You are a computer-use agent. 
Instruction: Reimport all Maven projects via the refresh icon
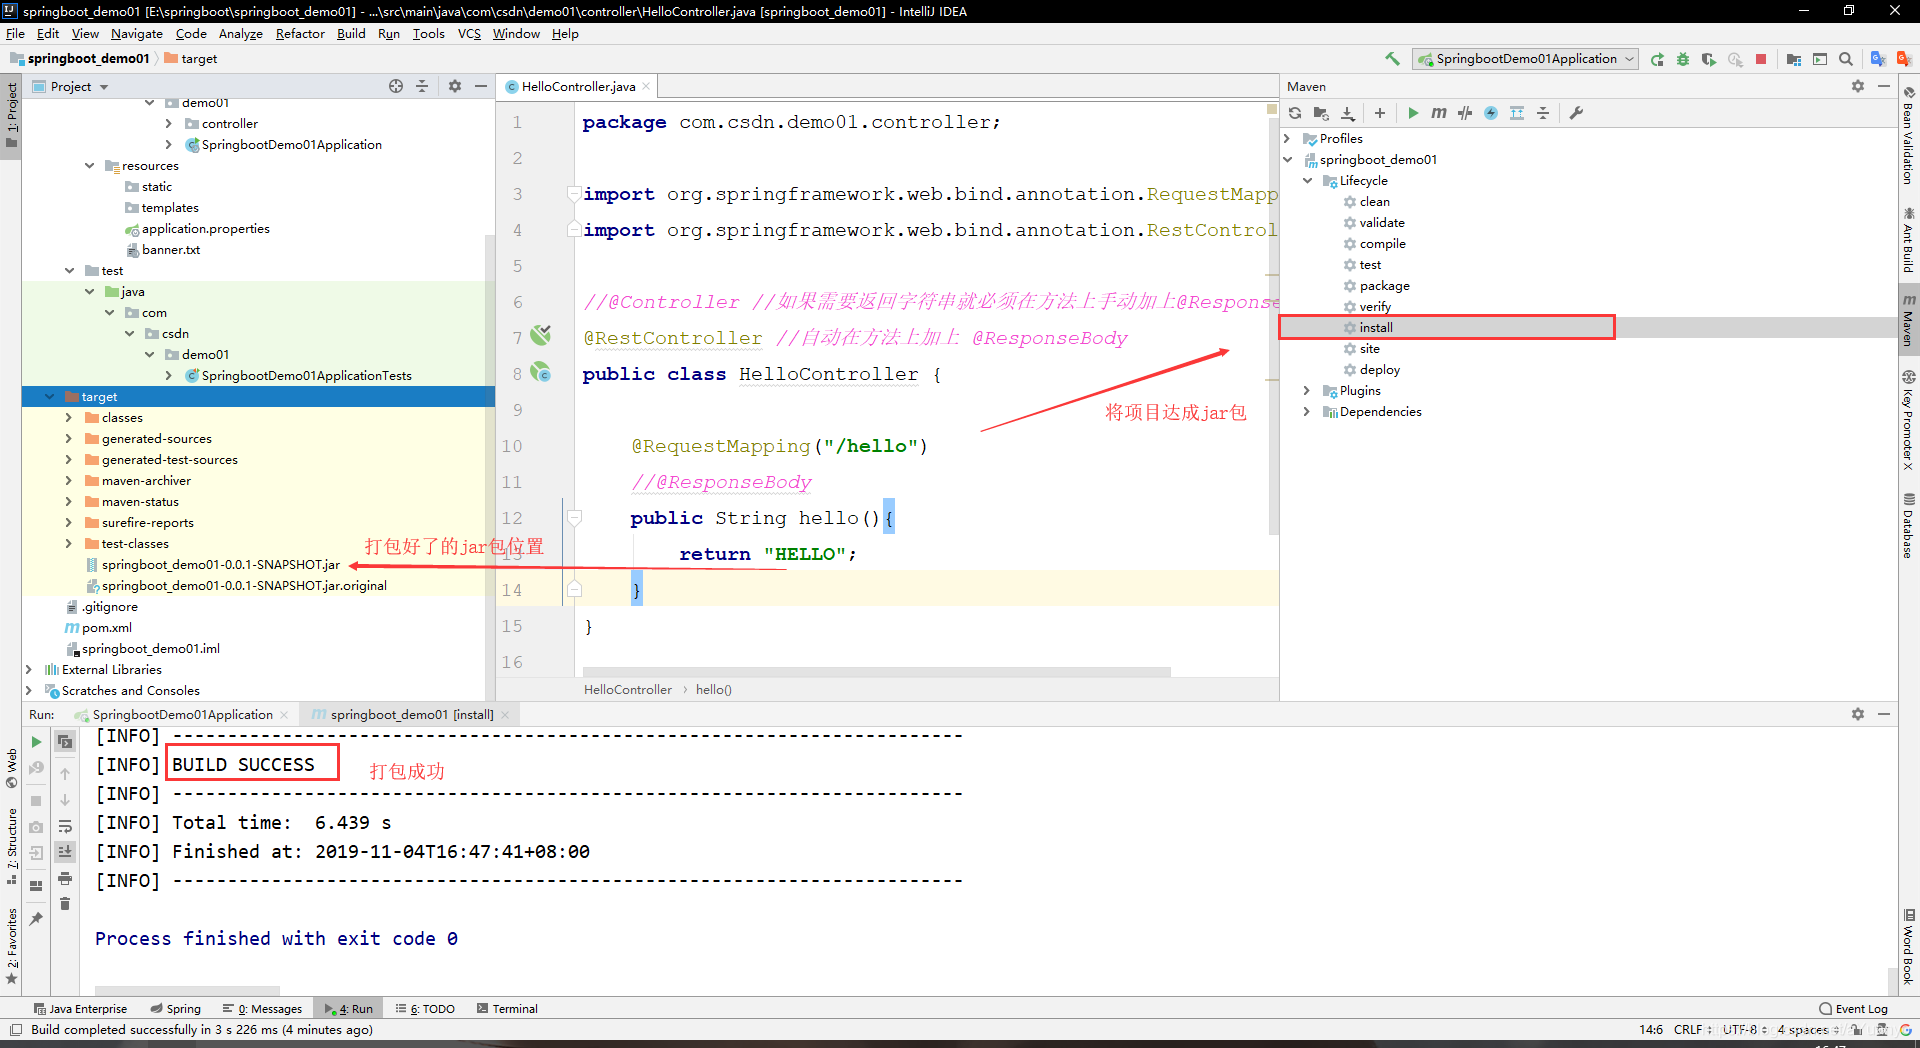pos(1295,113)
